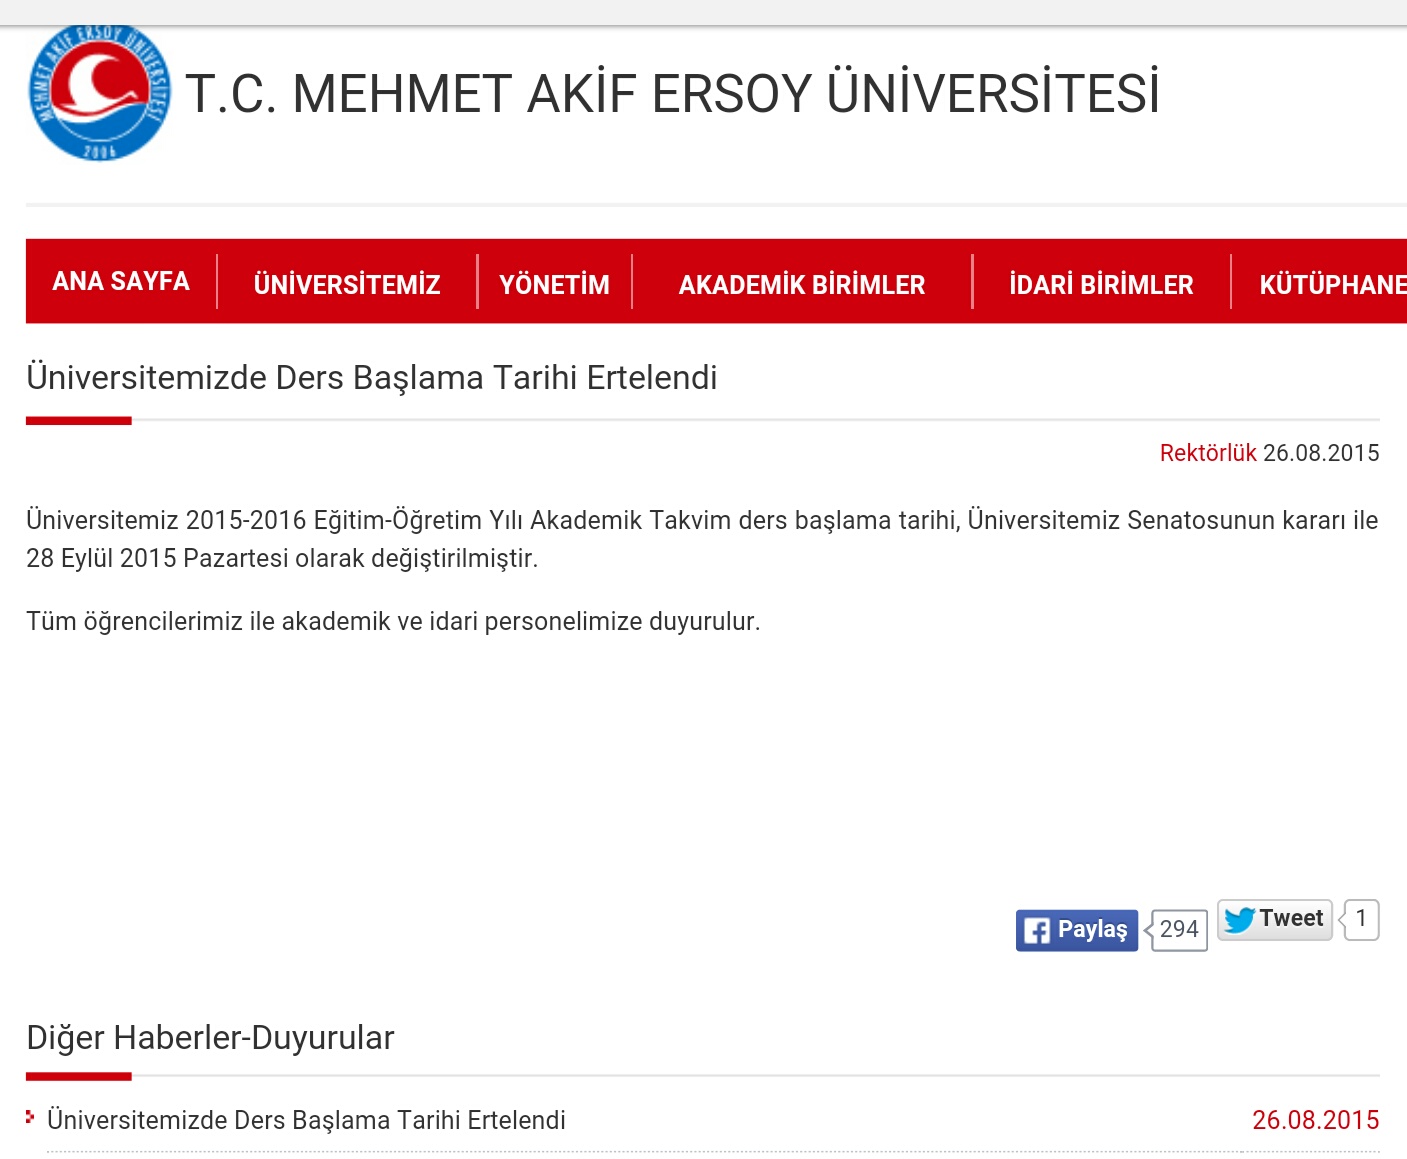Screen dimensions: 1407x1159
Task: Click the Tweet count bubble showing 1
Action: click(x=1360, y=919)
